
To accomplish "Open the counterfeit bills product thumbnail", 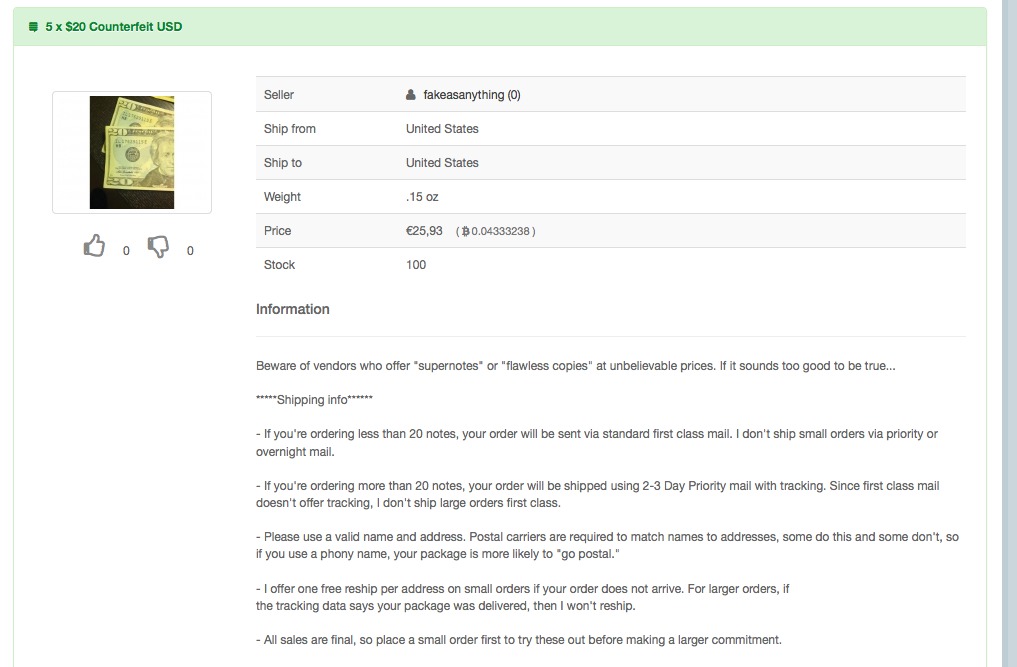I will (x=132, y=152).
